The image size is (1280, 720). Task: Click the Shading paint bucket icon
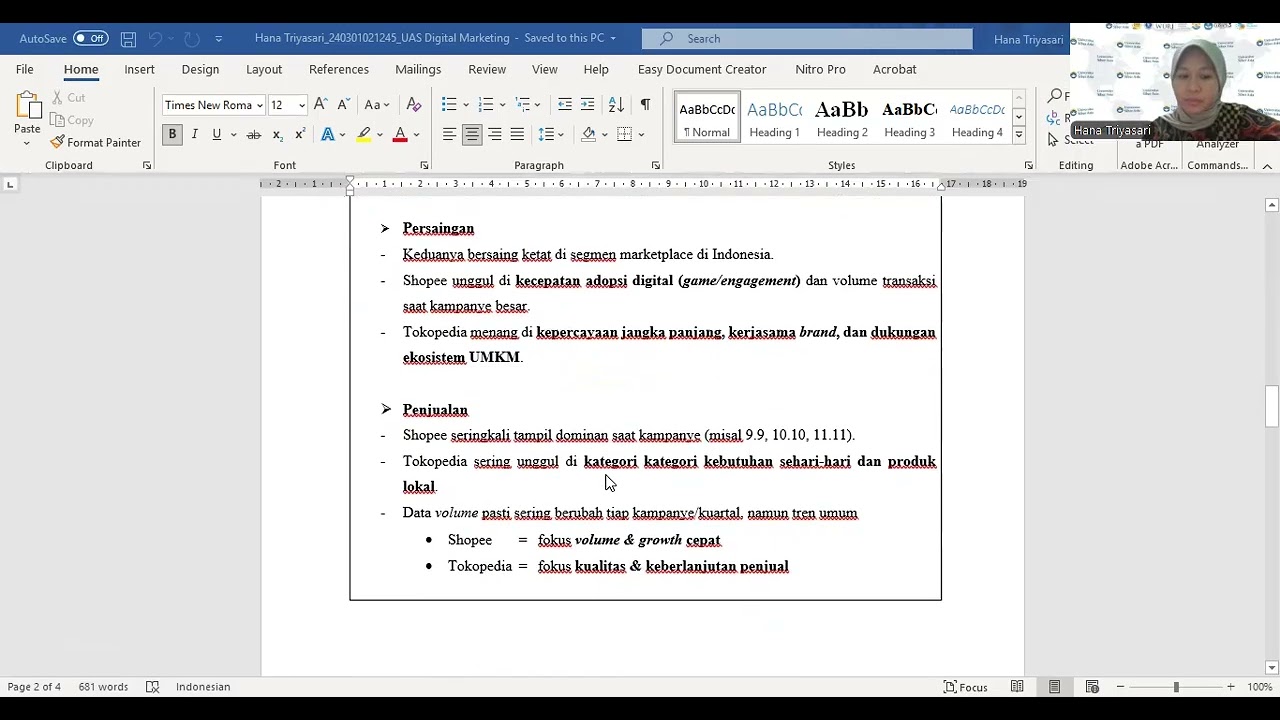coord(588,134)
